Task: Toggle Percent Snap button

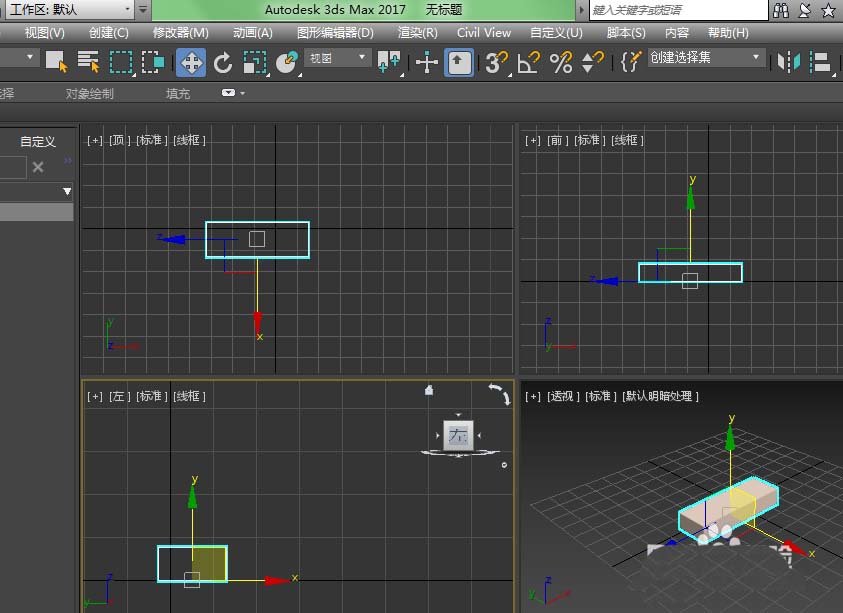Action: coord(561,62)
